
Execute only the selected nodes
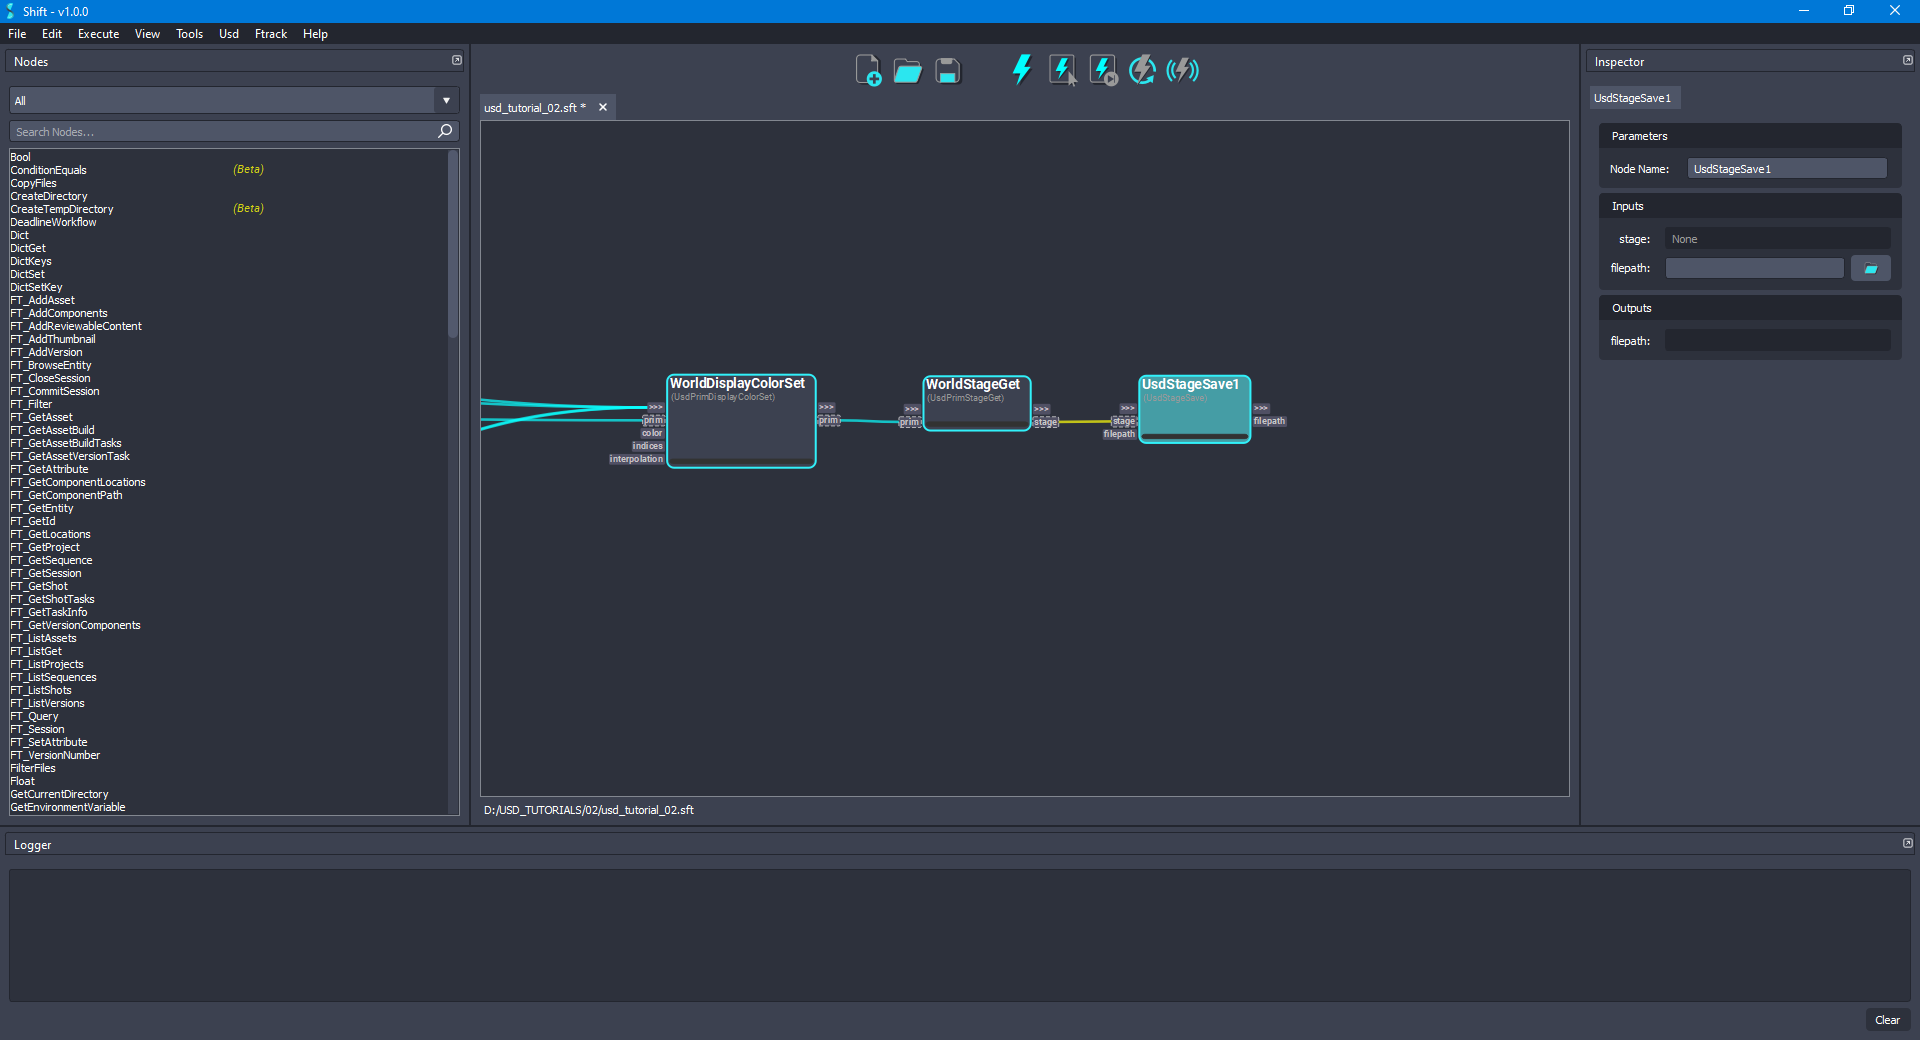pyautogui.click(x=1061, y=69)
